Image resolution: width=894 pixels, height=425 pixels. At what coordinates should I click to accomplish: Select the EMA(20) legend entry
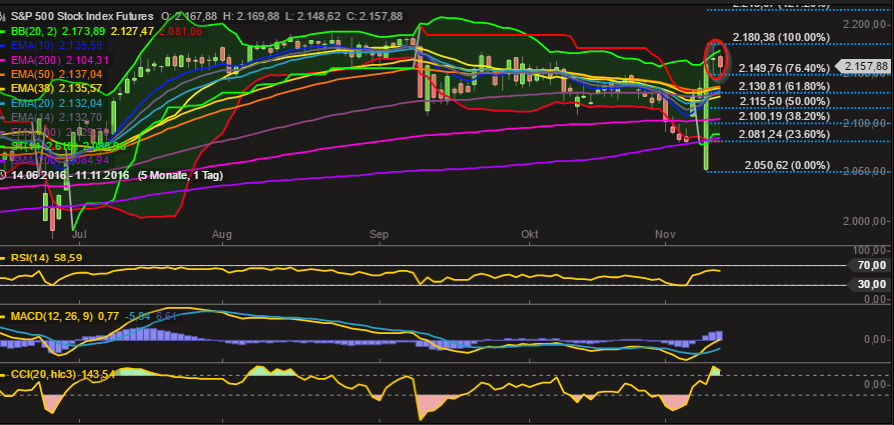[58, 103]
